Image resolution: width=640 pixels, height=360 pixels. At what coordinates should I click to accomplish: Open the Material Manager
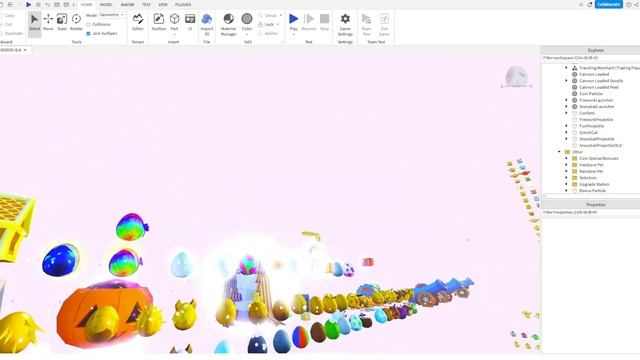[x=229, y=24]
